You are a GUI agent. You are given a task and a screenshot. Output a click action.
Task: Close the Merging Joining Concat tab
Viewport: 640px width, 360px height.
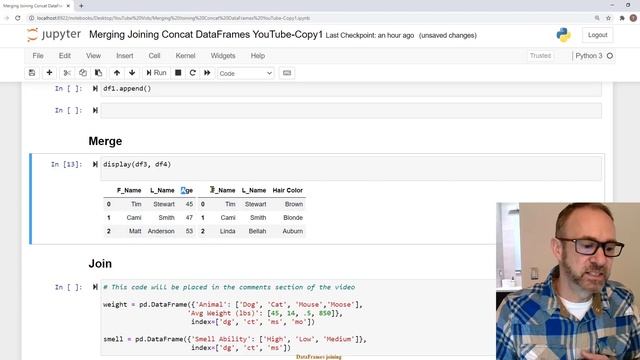pos(68,6)
